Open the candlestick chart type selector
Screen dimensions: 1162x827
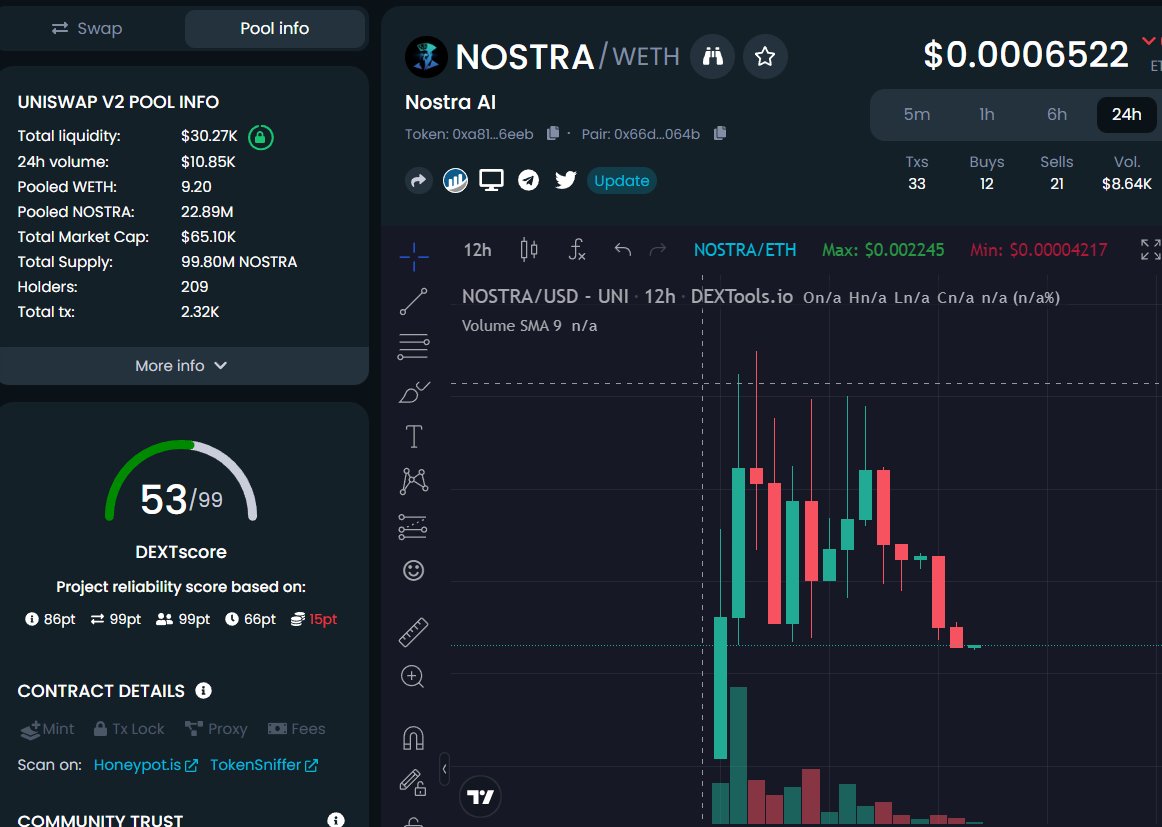(x=528, y=250)
